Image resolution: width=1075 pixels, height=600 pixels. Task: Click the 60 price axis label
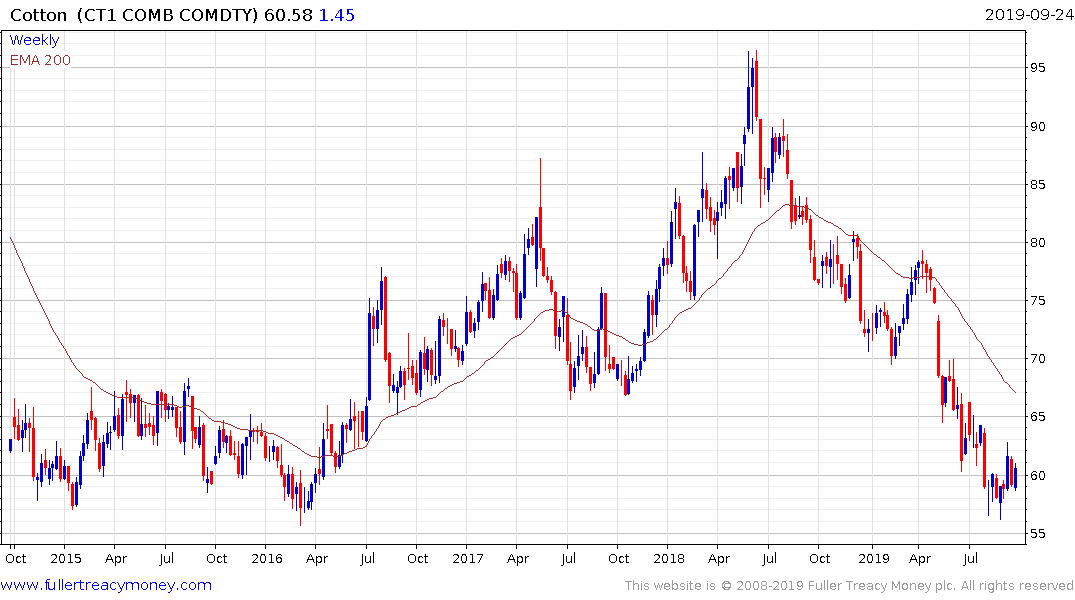click(1037, 476)
